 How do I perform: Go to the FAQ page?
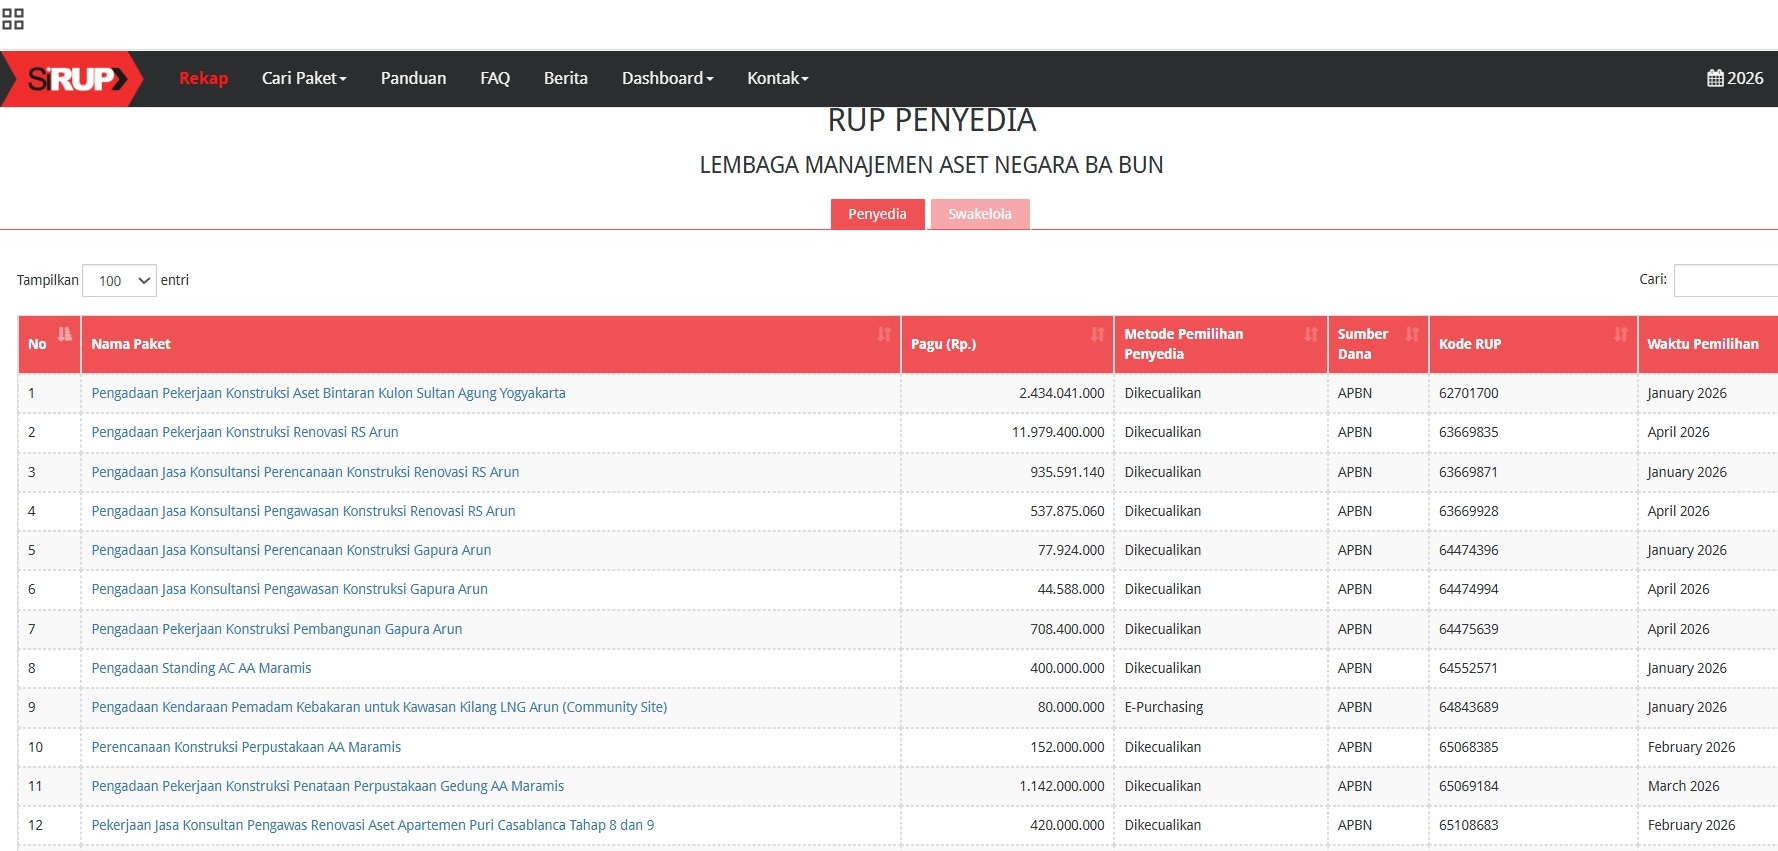click(x=495, y=78)
